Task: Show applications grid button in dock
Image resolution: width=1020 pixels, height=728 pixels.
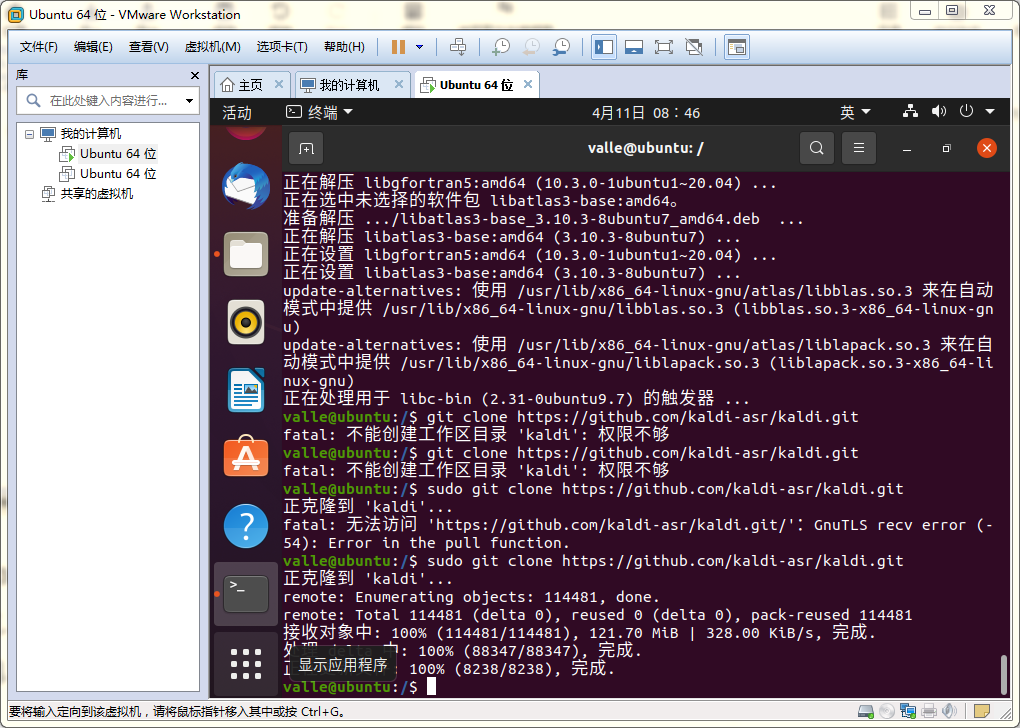Action: click(246, 664)
